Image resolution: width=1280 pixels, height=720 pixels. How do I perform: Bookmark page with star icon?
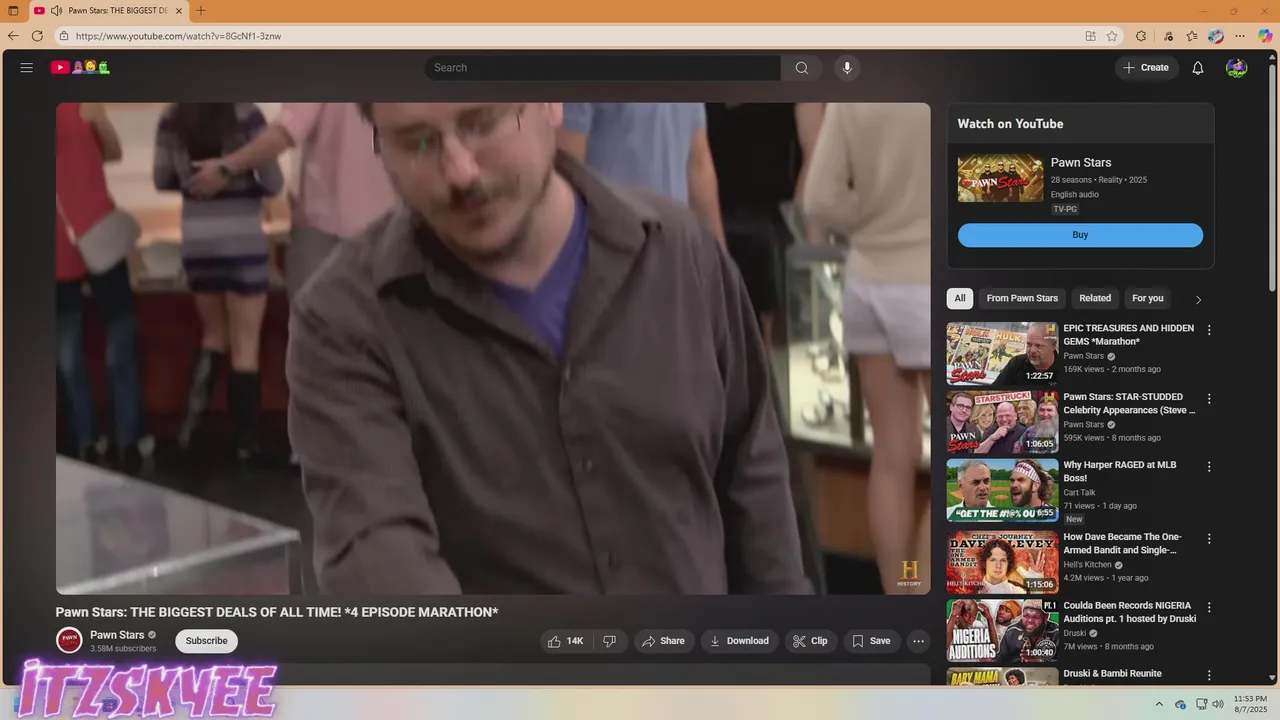1112,36
